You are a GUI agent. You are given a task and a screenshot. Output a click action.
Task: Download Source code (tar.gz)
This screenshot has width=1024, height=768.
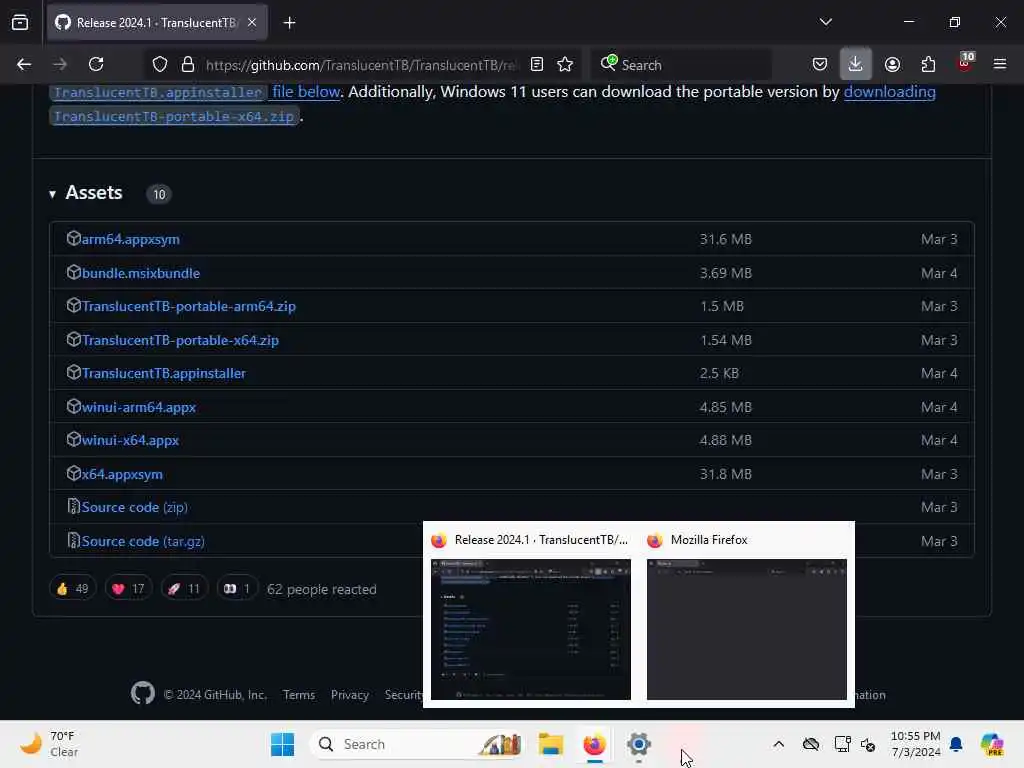point(143,541)
